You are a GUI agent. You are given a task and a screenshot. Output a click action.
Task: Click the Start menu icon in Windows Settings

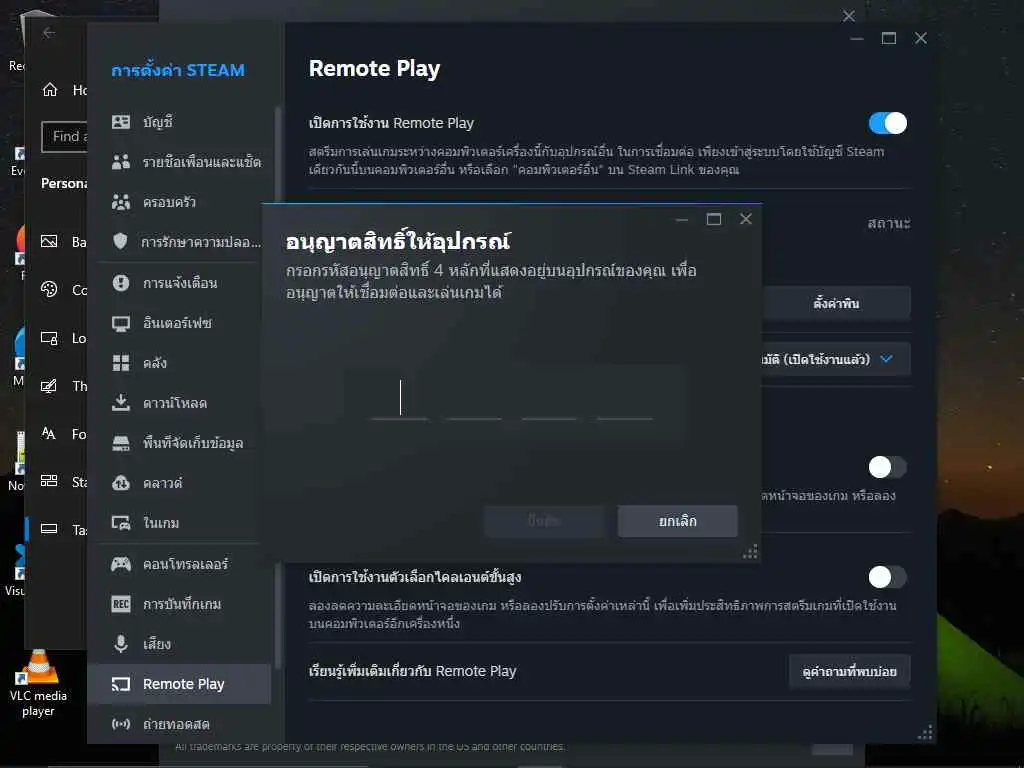tap(49, 481)
